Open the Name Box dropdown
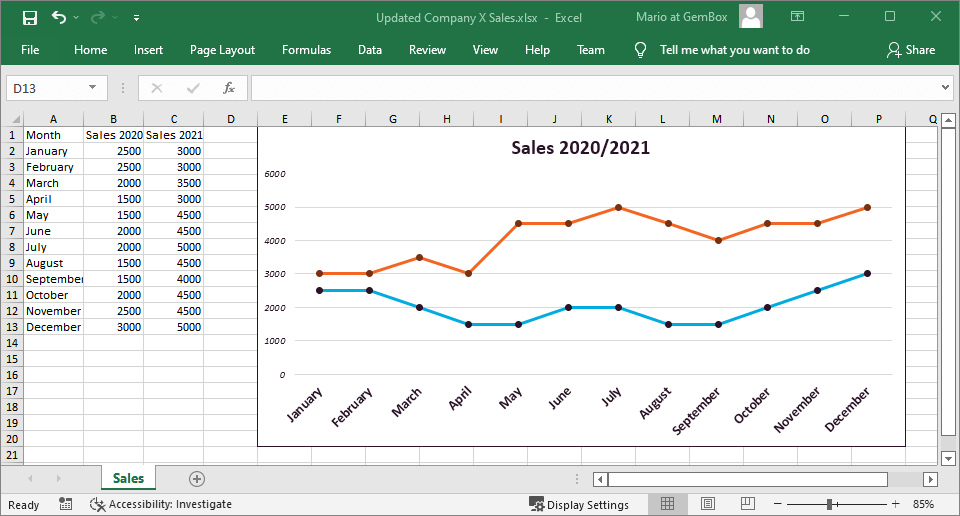The height and width of the screenshot is (516, 960). (93, 88)
